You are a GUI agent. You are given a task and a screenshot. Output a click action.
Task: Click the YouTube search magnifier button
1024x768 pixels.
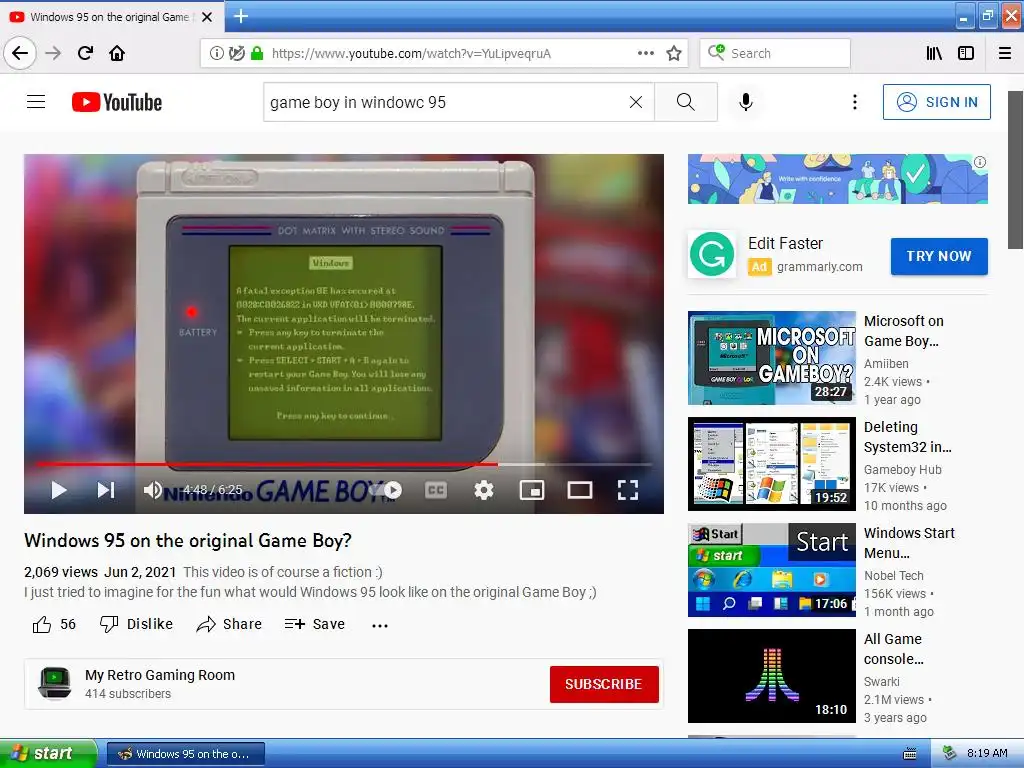[686, 102]
